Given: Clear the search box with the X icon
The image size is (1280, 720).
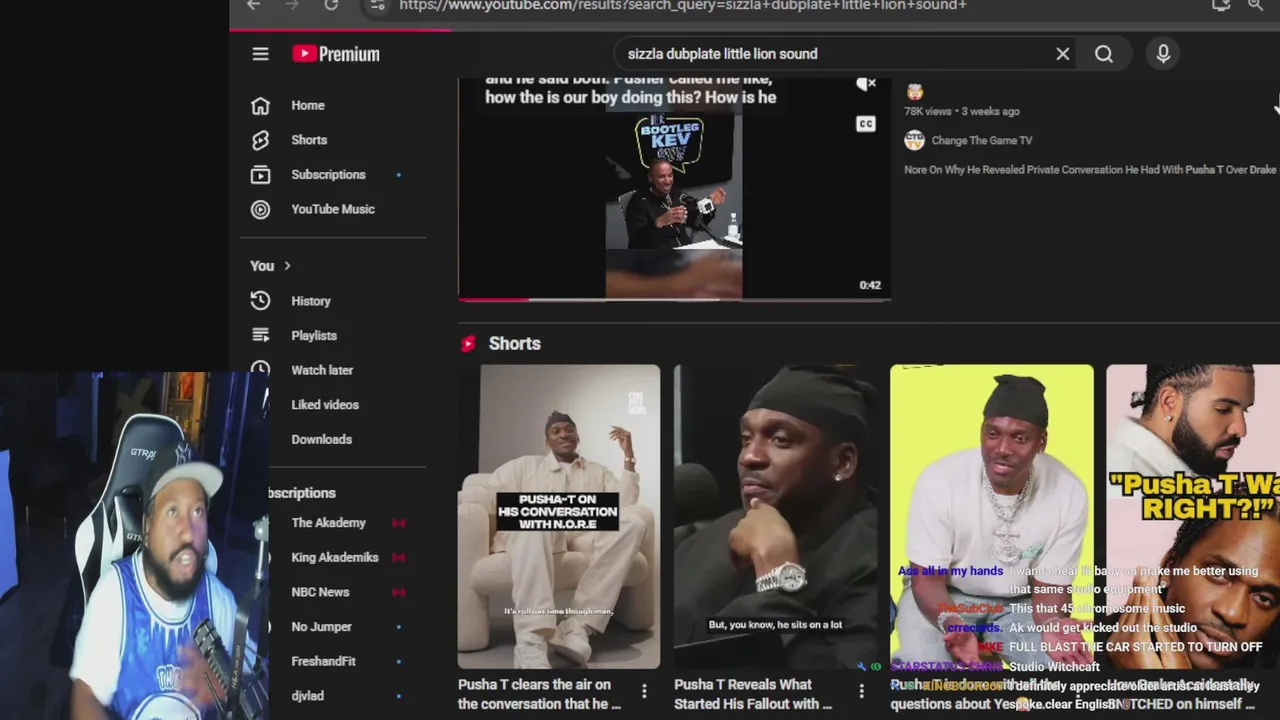Looking at the screenshot, I should point(1063,54).
